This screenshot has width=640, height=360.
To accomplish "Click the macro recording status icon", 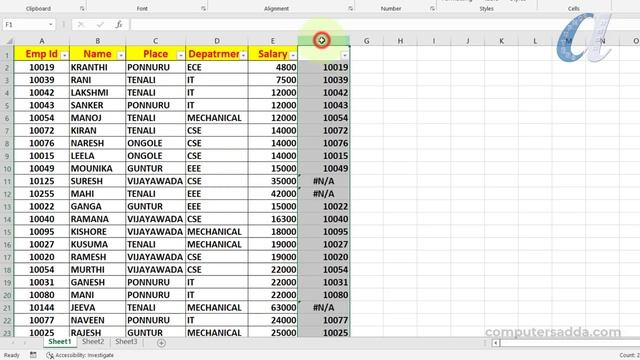I will tap(33, 355).
